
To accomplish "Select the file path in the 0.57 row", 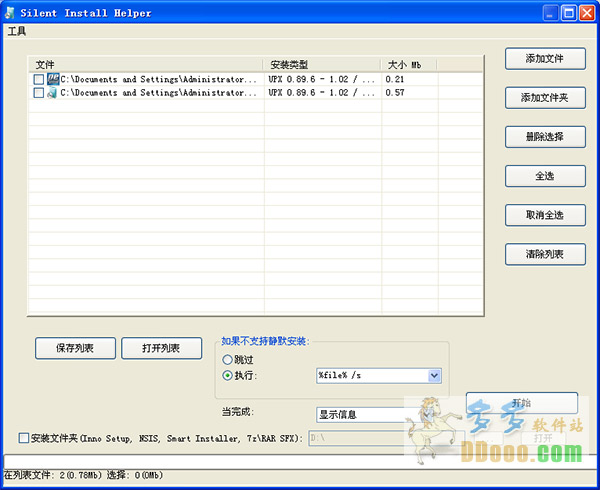I will click(x=159, y=93).
